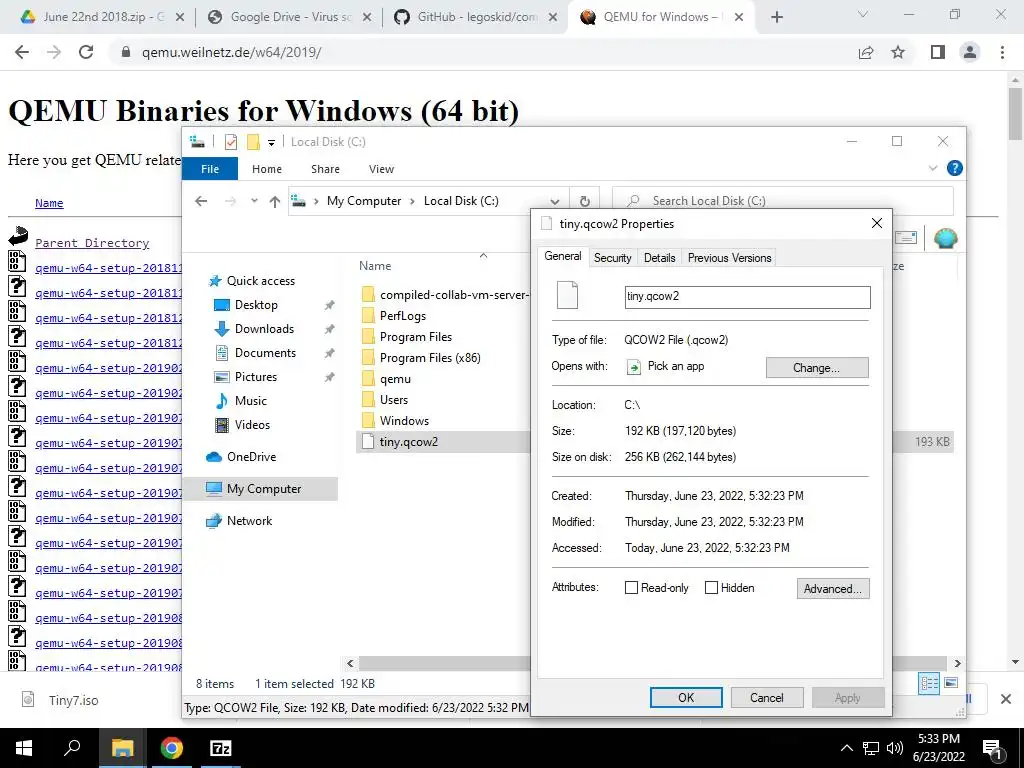Image resolution: width=1024 pixels, height=768 pixels.
Task: Select Downloads in Explorer sidebar
Action: point(264,329)
